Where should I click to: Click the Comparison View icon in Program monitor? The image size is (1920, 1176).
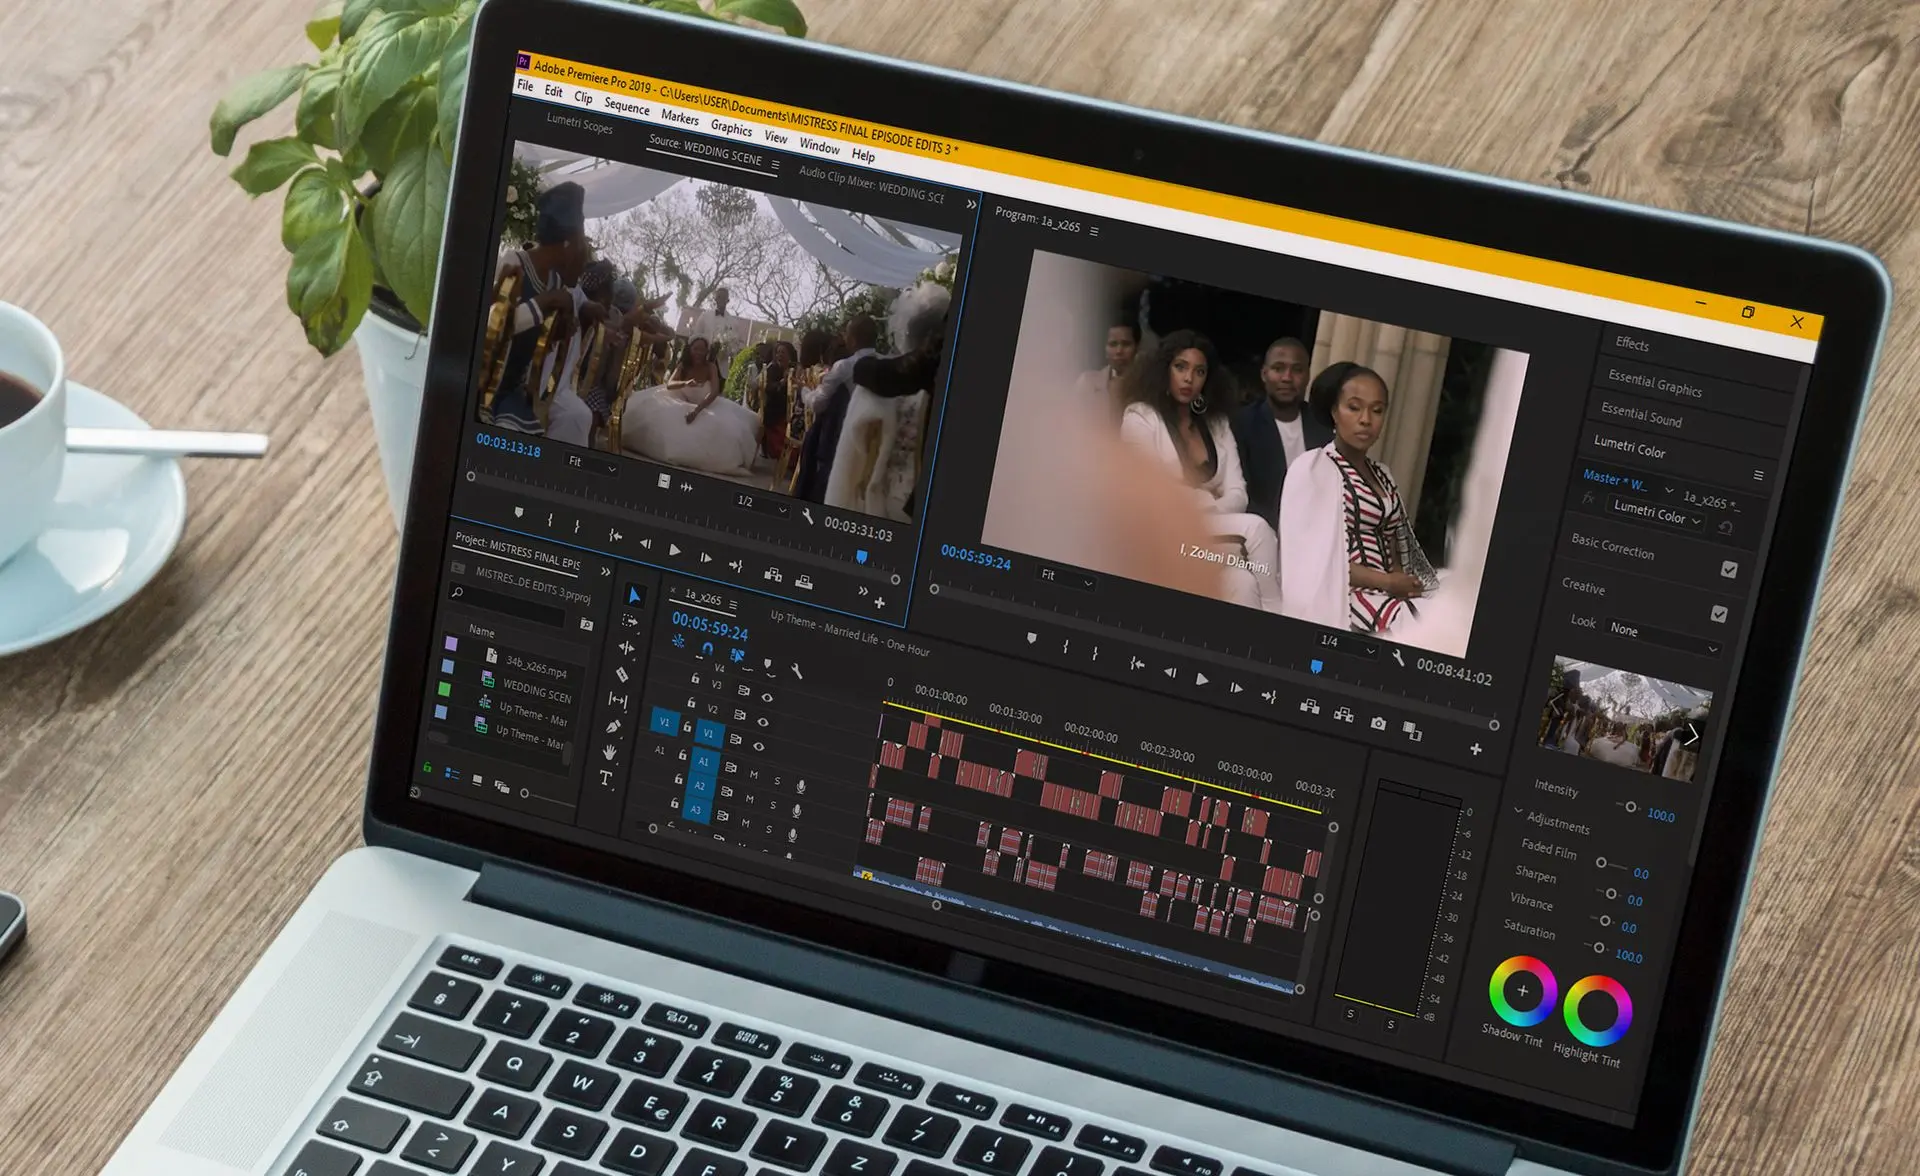[1412, 731]
